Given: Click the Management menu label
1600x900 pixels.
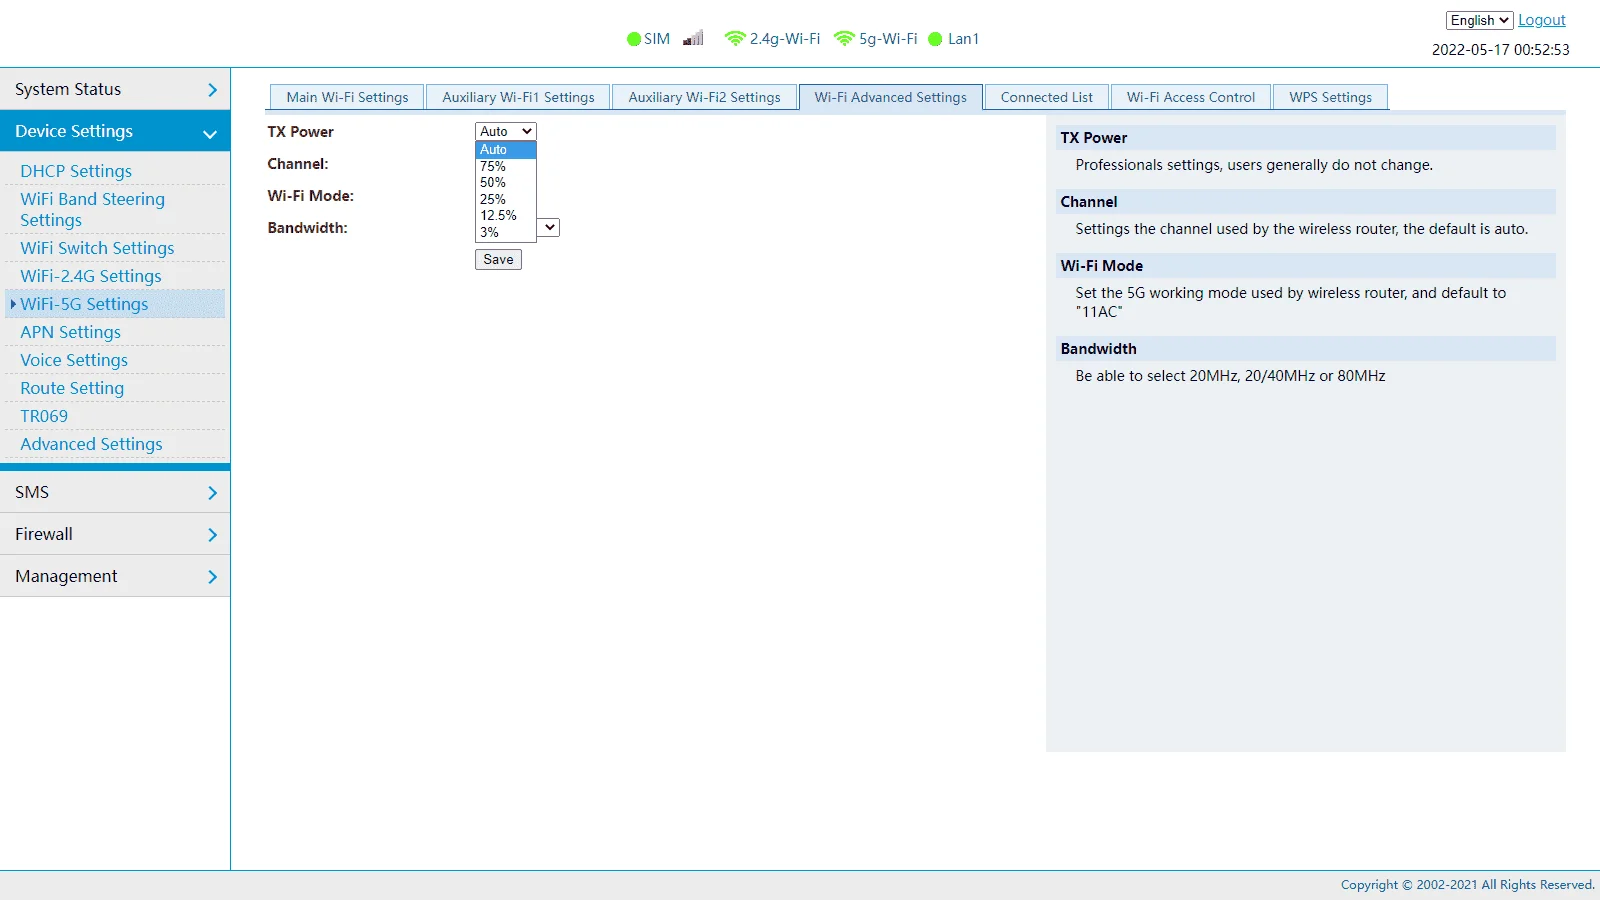Looking at the screenshot, I should point(66,576).
